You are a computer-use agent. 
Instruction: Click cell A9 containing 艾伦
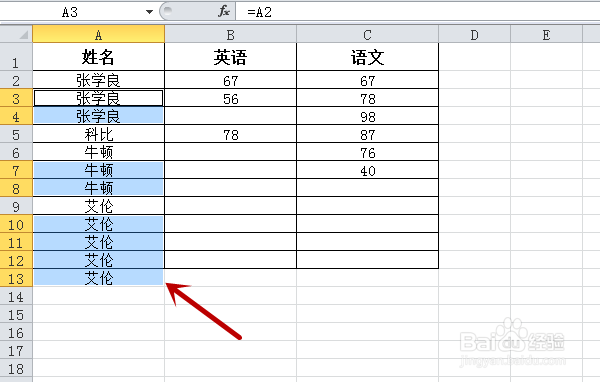pyautogui.click(x=99, y=206)
